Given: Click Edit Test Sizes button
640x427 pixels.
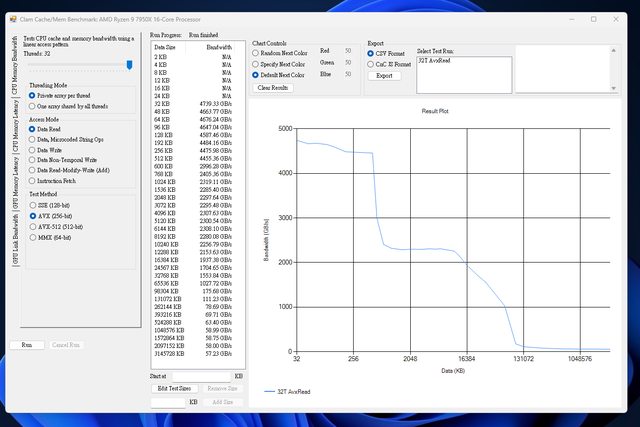Looking at the screenshot, I should point(173,387).
